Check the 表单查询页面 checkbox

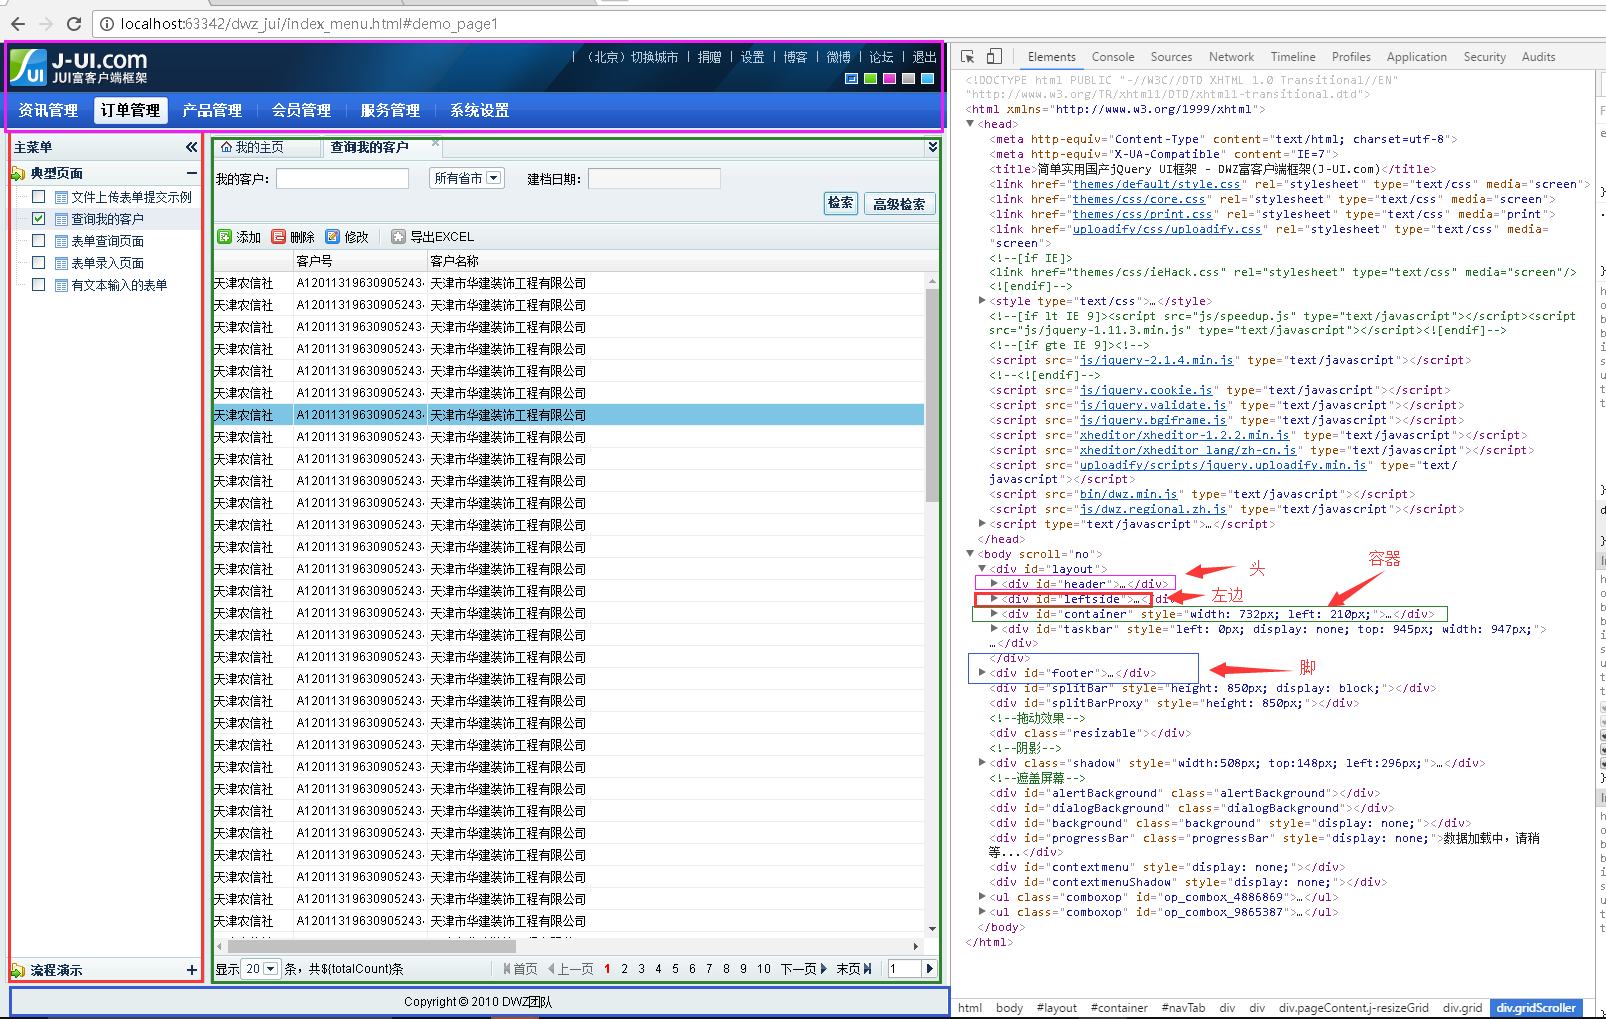coord(39,240)
